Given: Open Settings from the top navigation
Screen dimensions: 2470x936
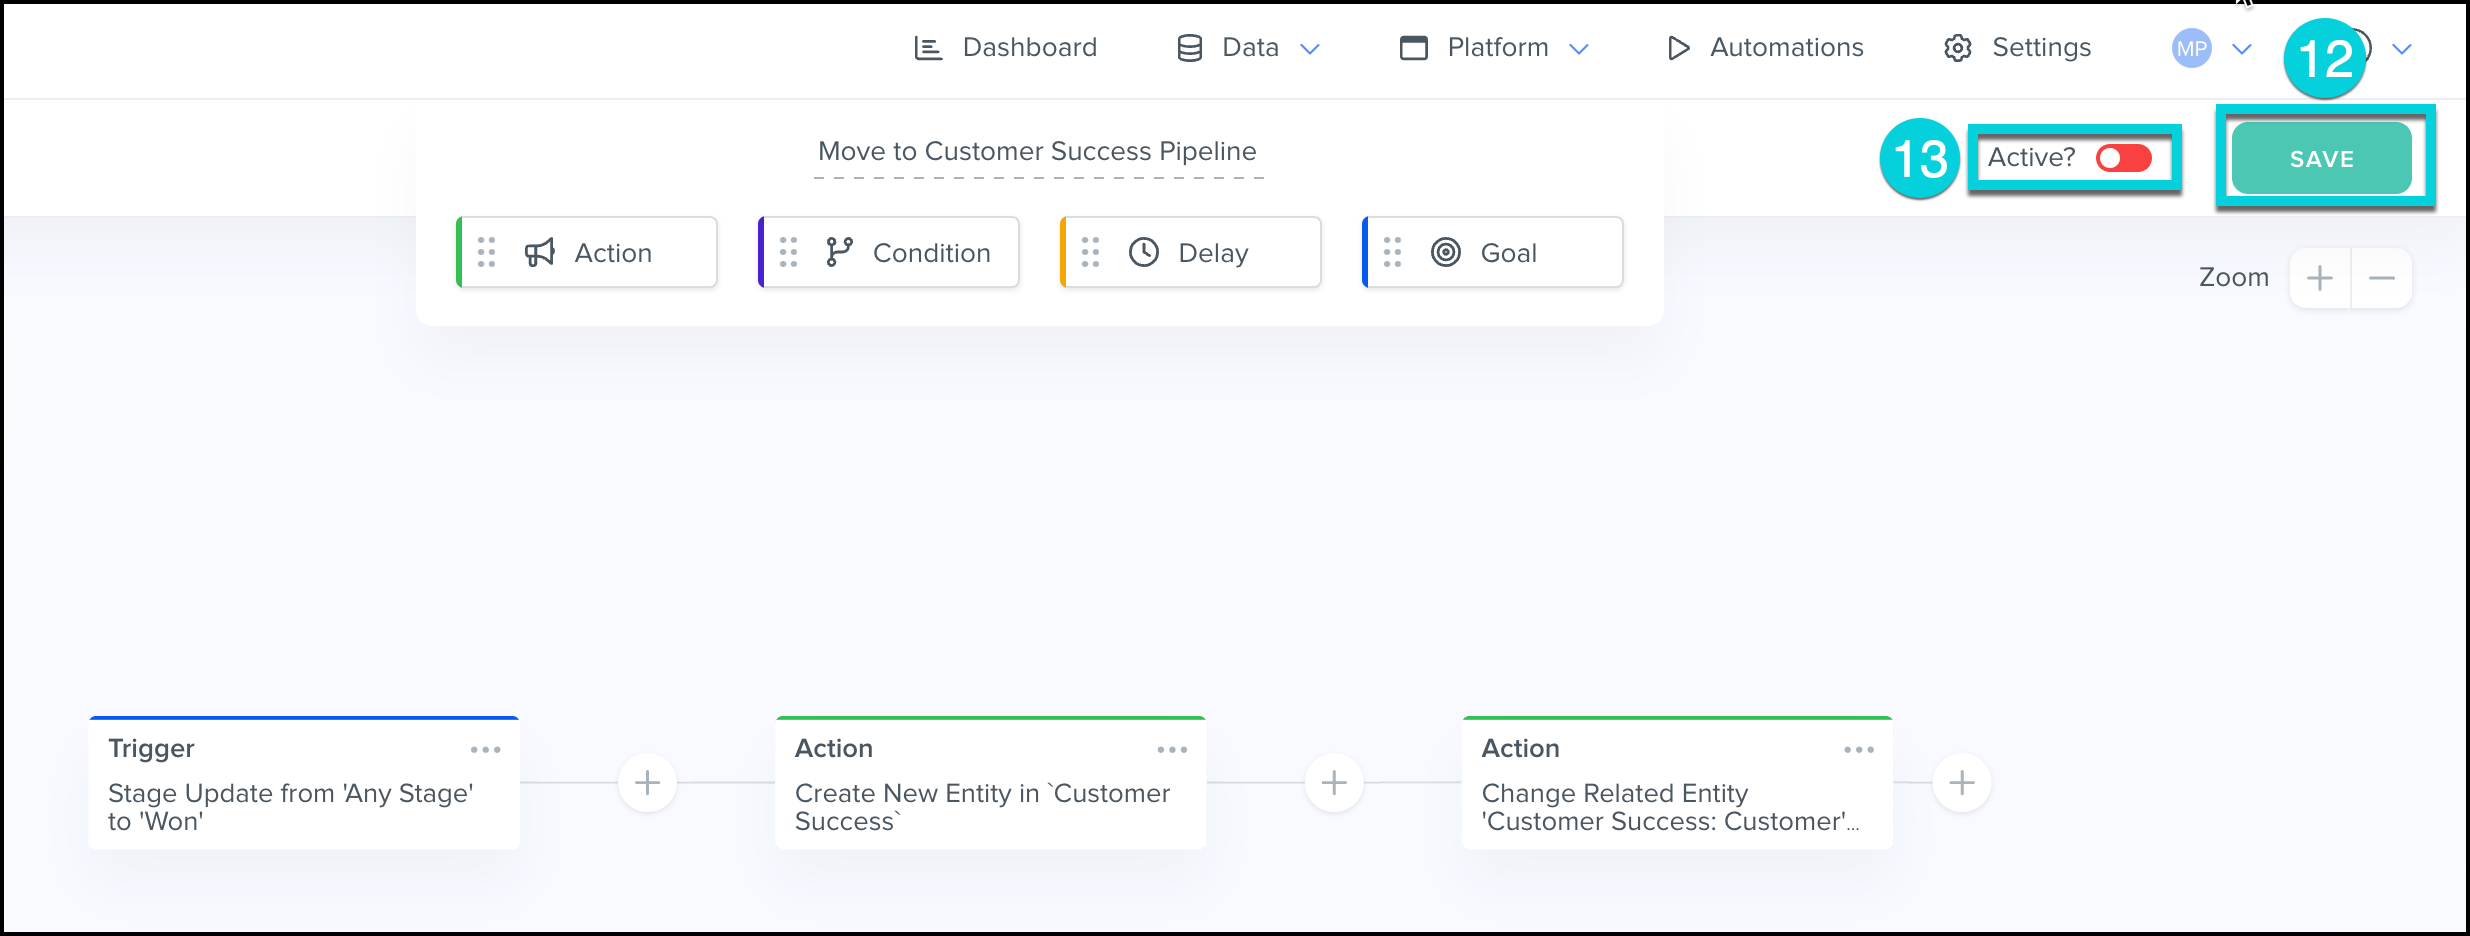Looking at the screenshot, I should (x=2018, y=48).
